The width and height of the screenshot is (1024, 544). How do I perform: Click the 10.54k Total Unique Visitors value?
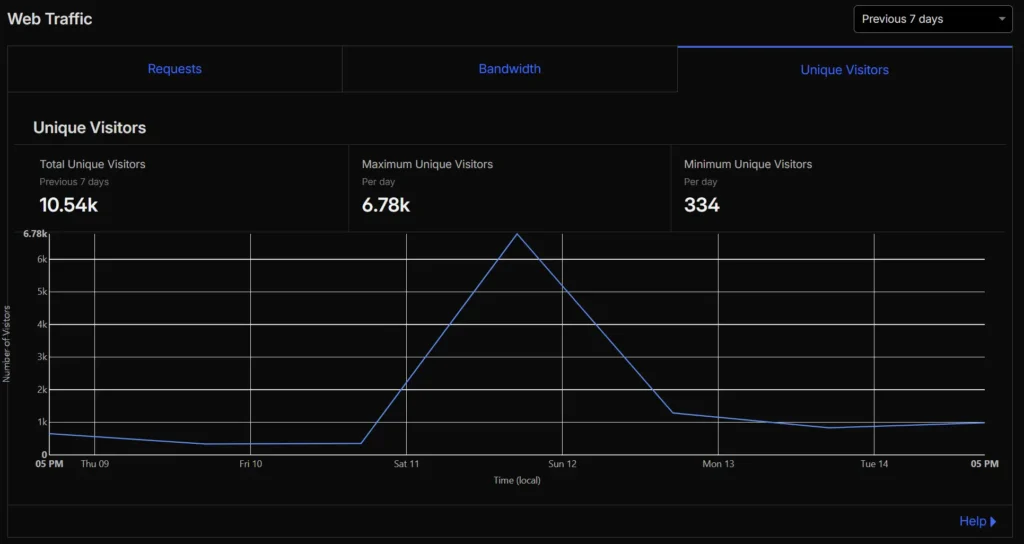(68, 205)
